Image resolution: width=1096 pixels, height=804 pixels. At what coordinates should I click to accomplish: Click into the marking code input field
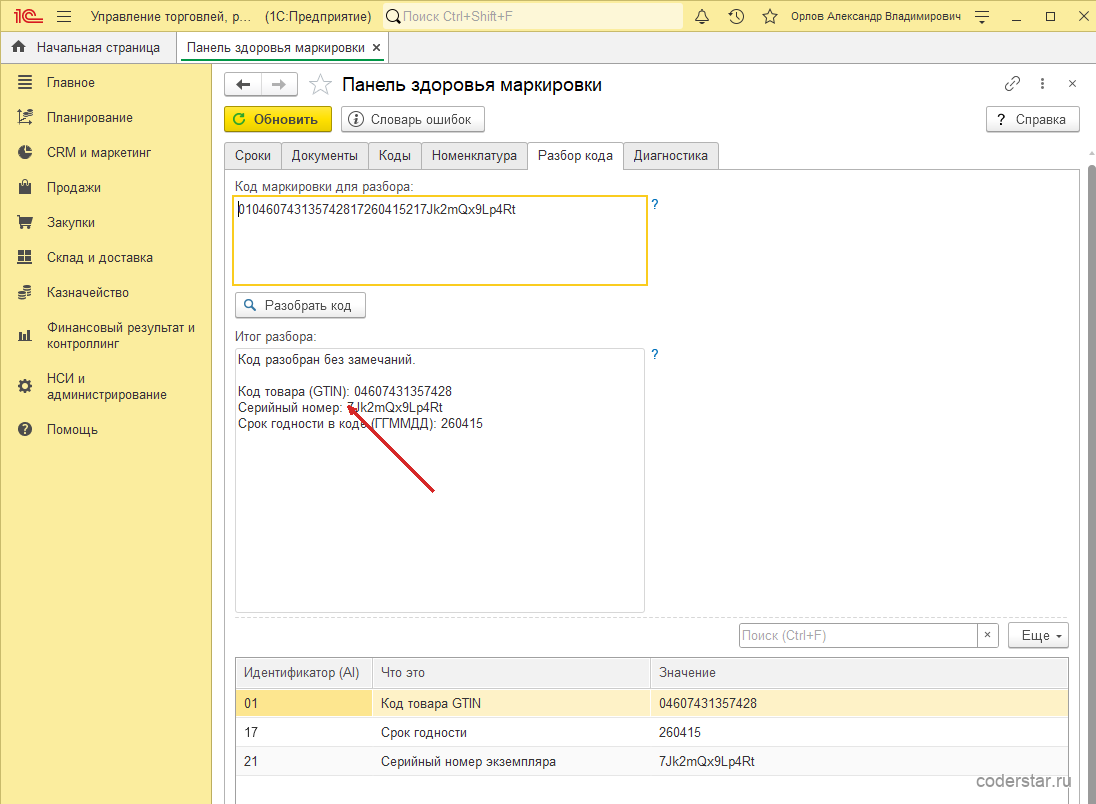click(x=440, y=241)
